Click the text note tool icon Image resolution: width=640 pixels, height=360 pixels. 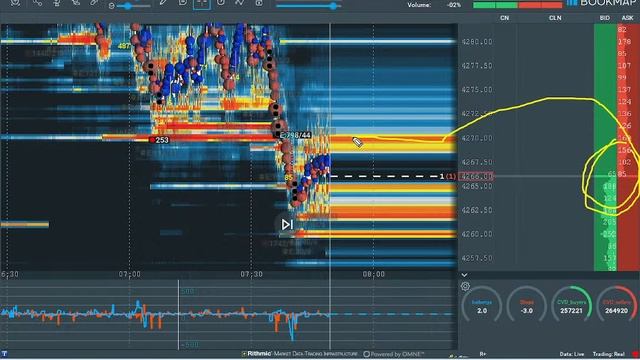click(x=183, y=2)
